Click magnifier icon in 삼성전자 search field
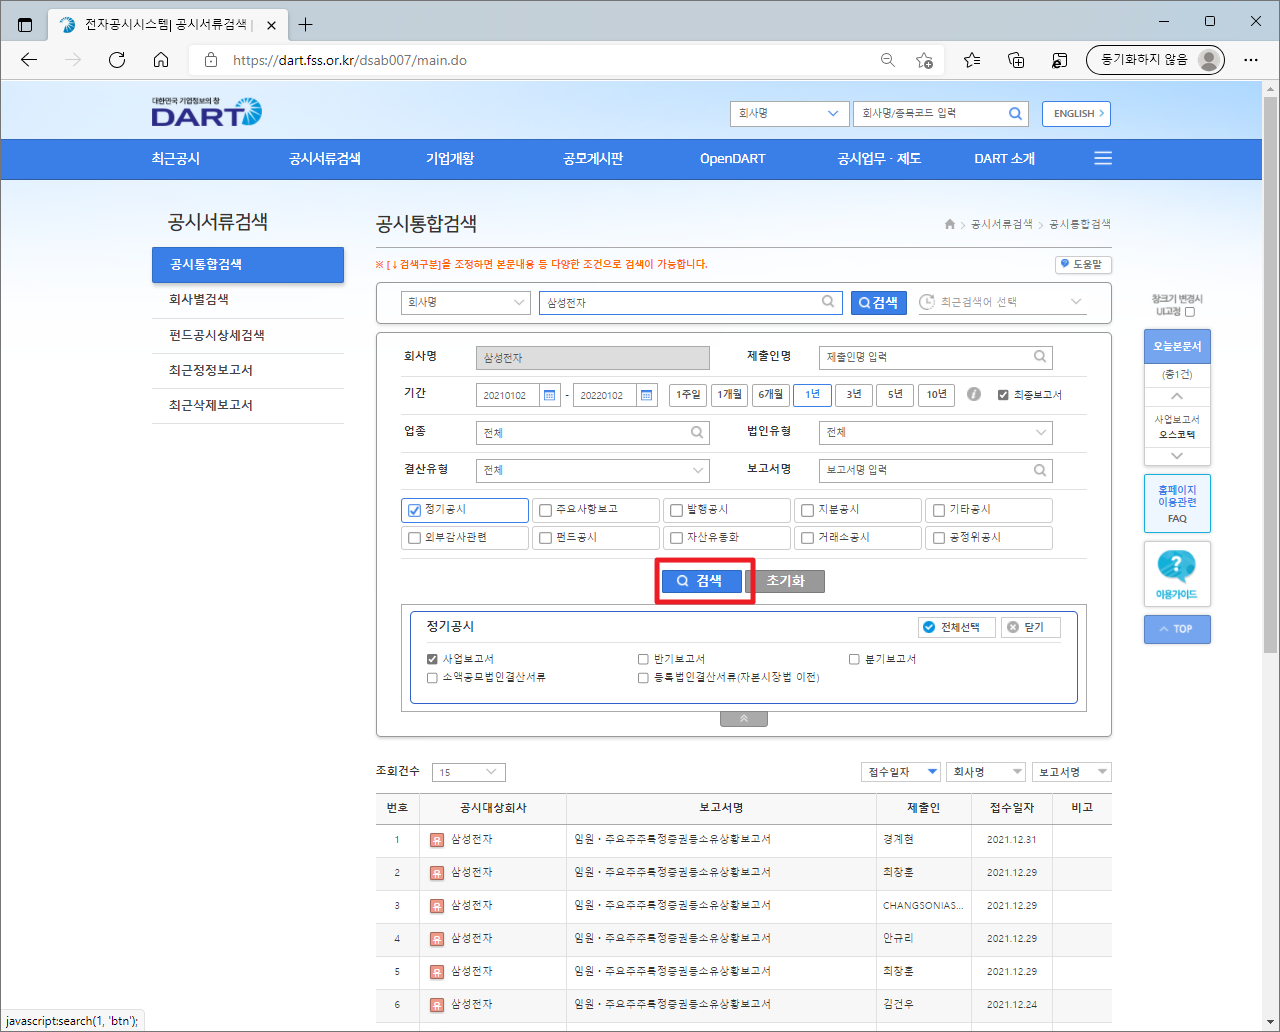This screenshot has width=1280, height=1032. 828,301
